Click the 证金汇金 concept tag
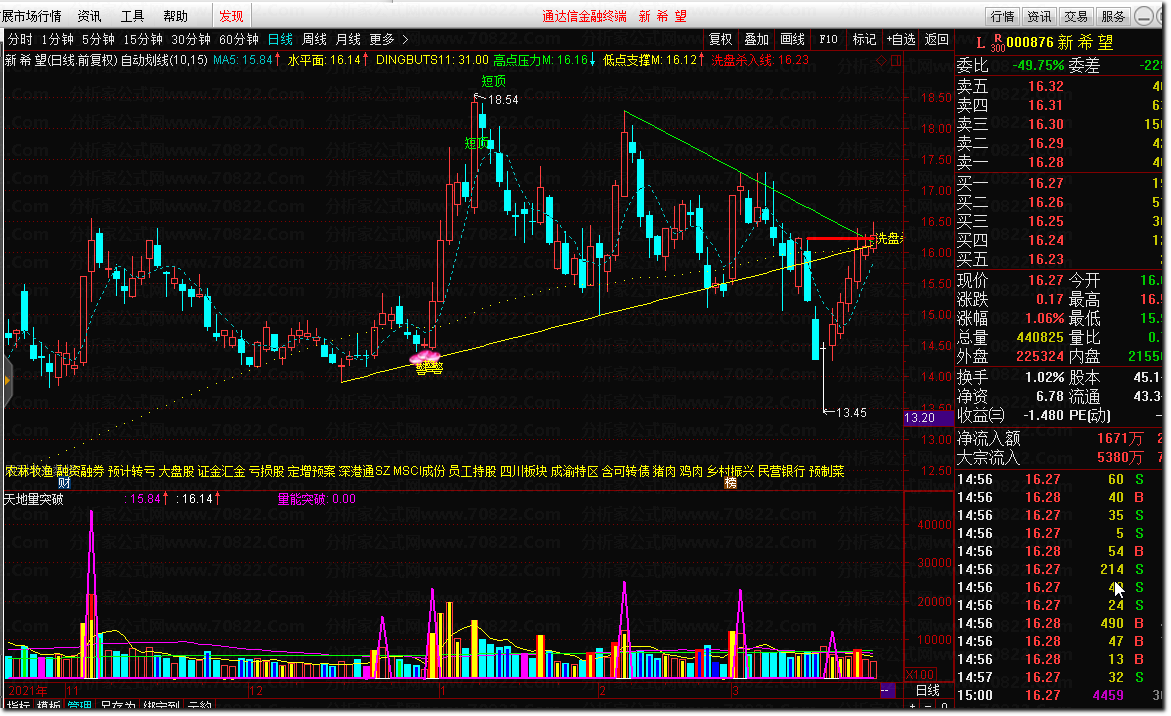Viewport: 1171px width, 716px height. coord(222,471)
